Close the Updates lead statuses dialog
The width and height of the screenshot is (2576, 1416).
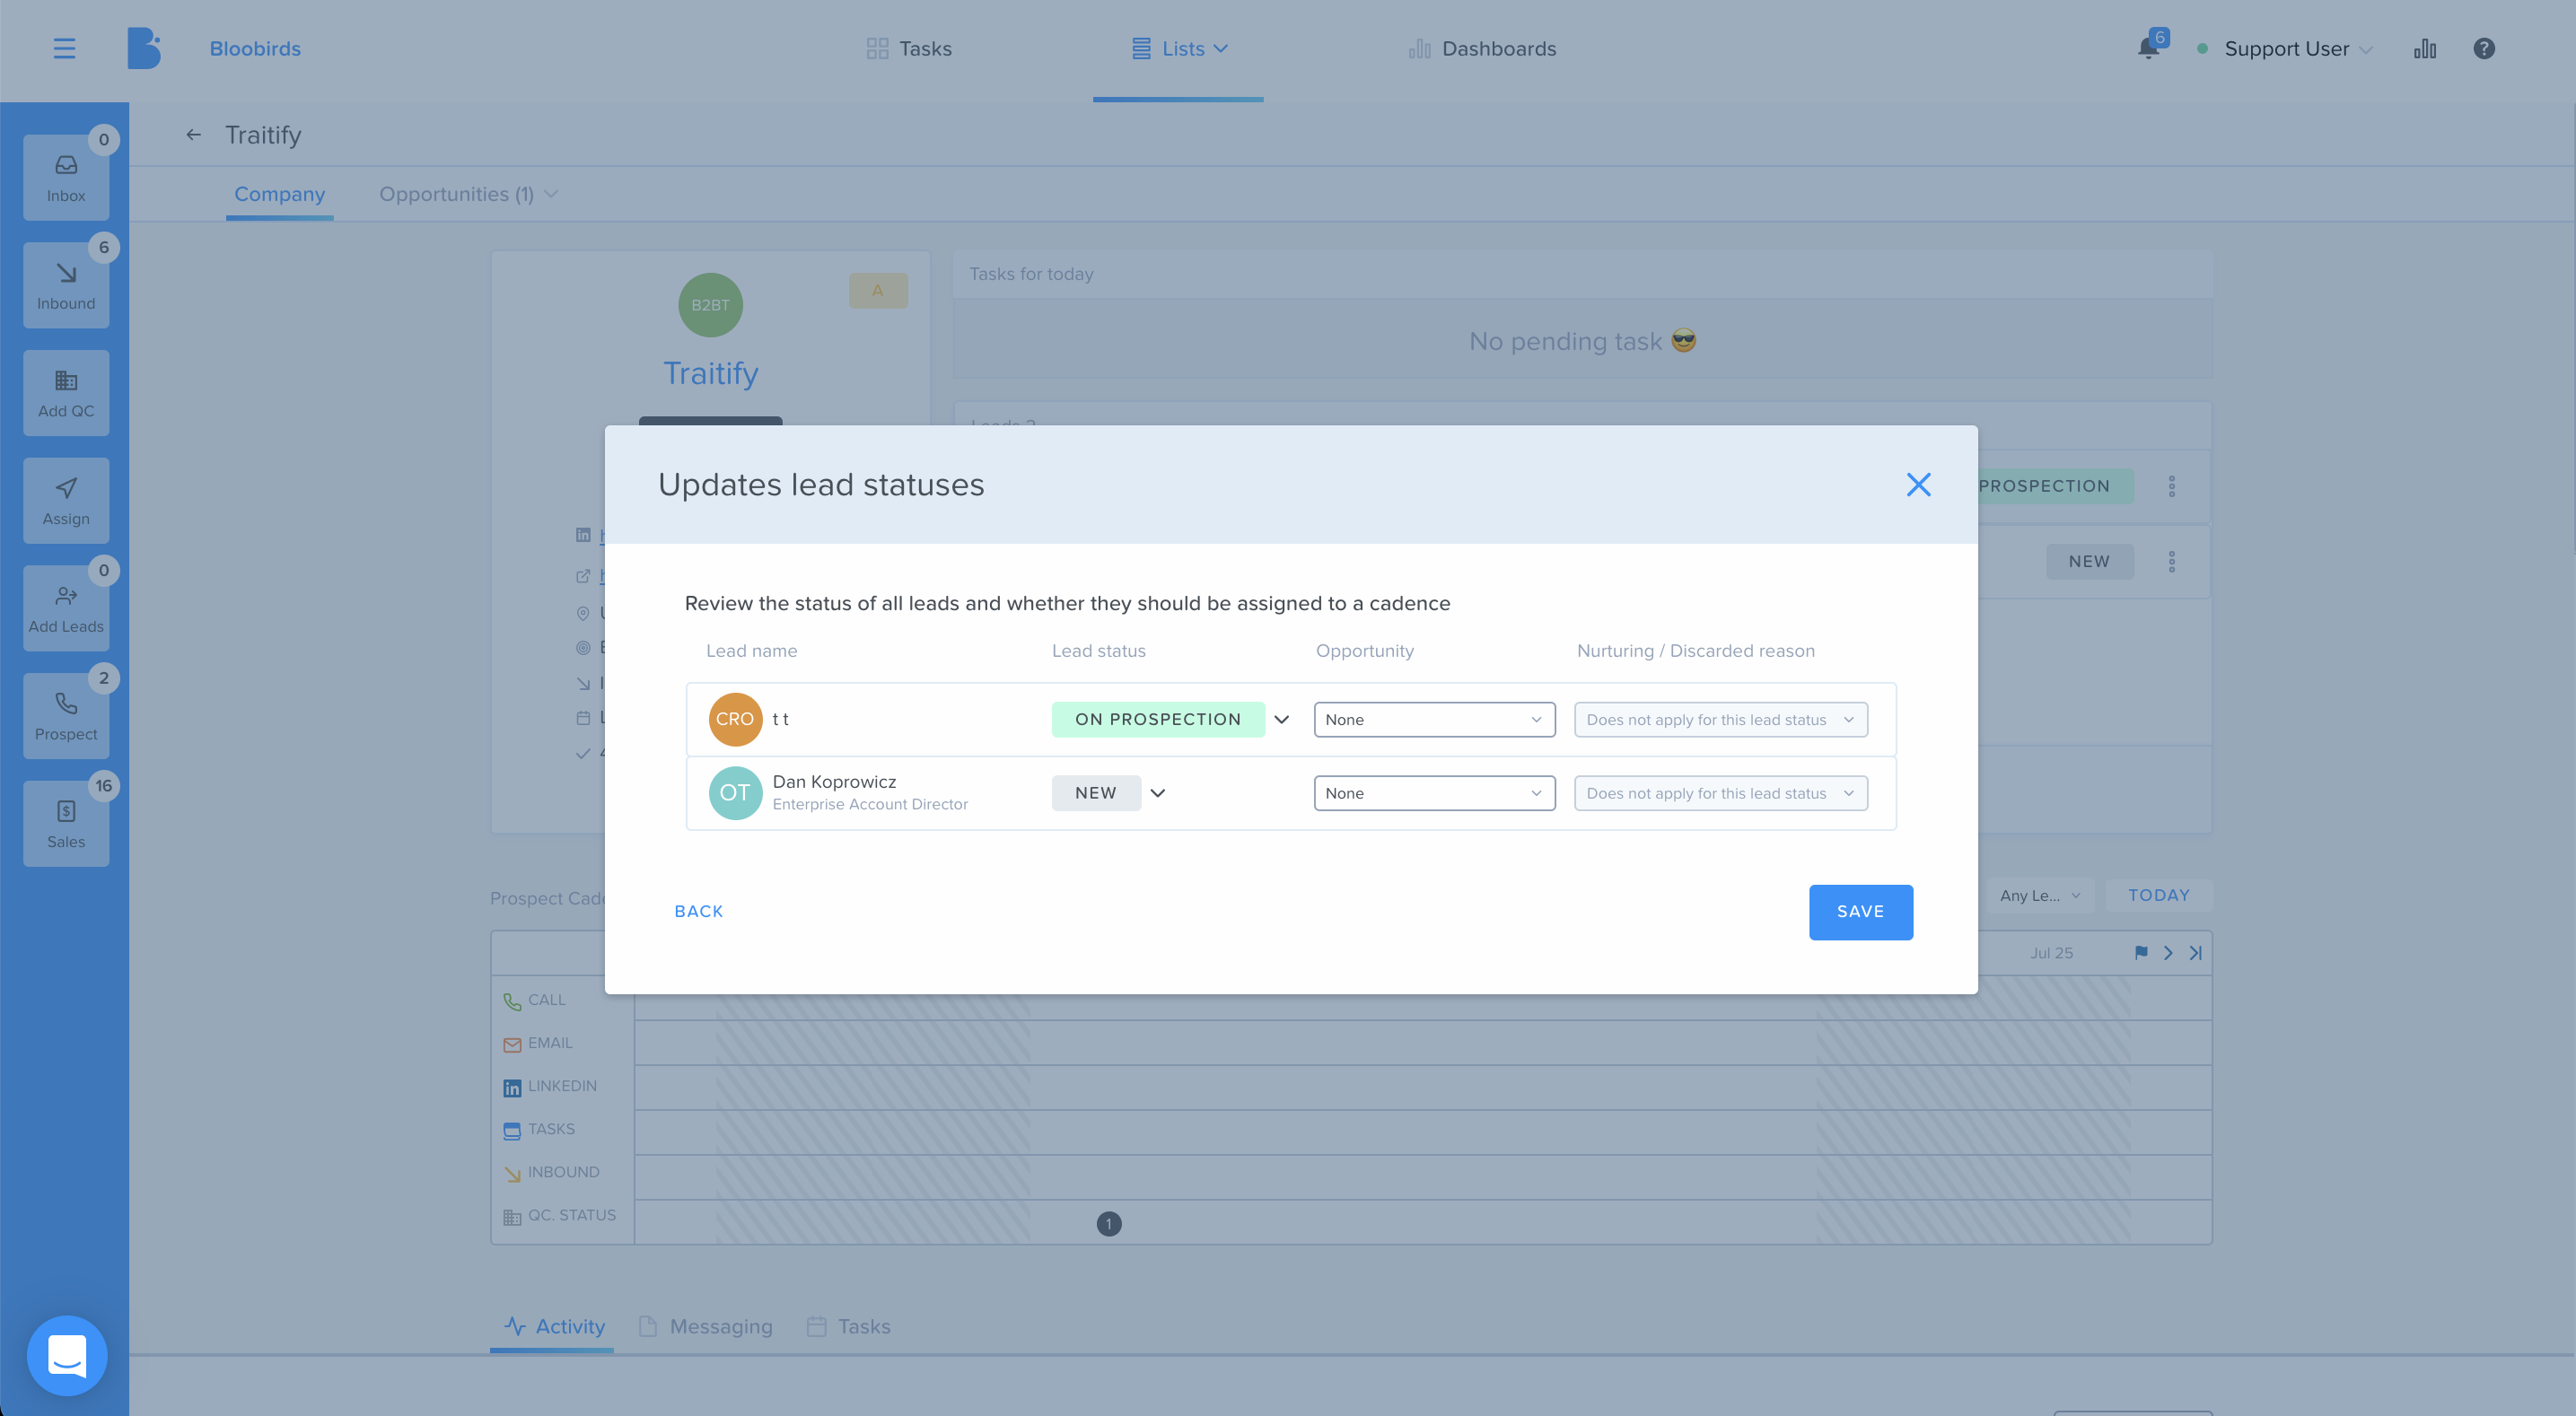click(x=1918, y=485)
